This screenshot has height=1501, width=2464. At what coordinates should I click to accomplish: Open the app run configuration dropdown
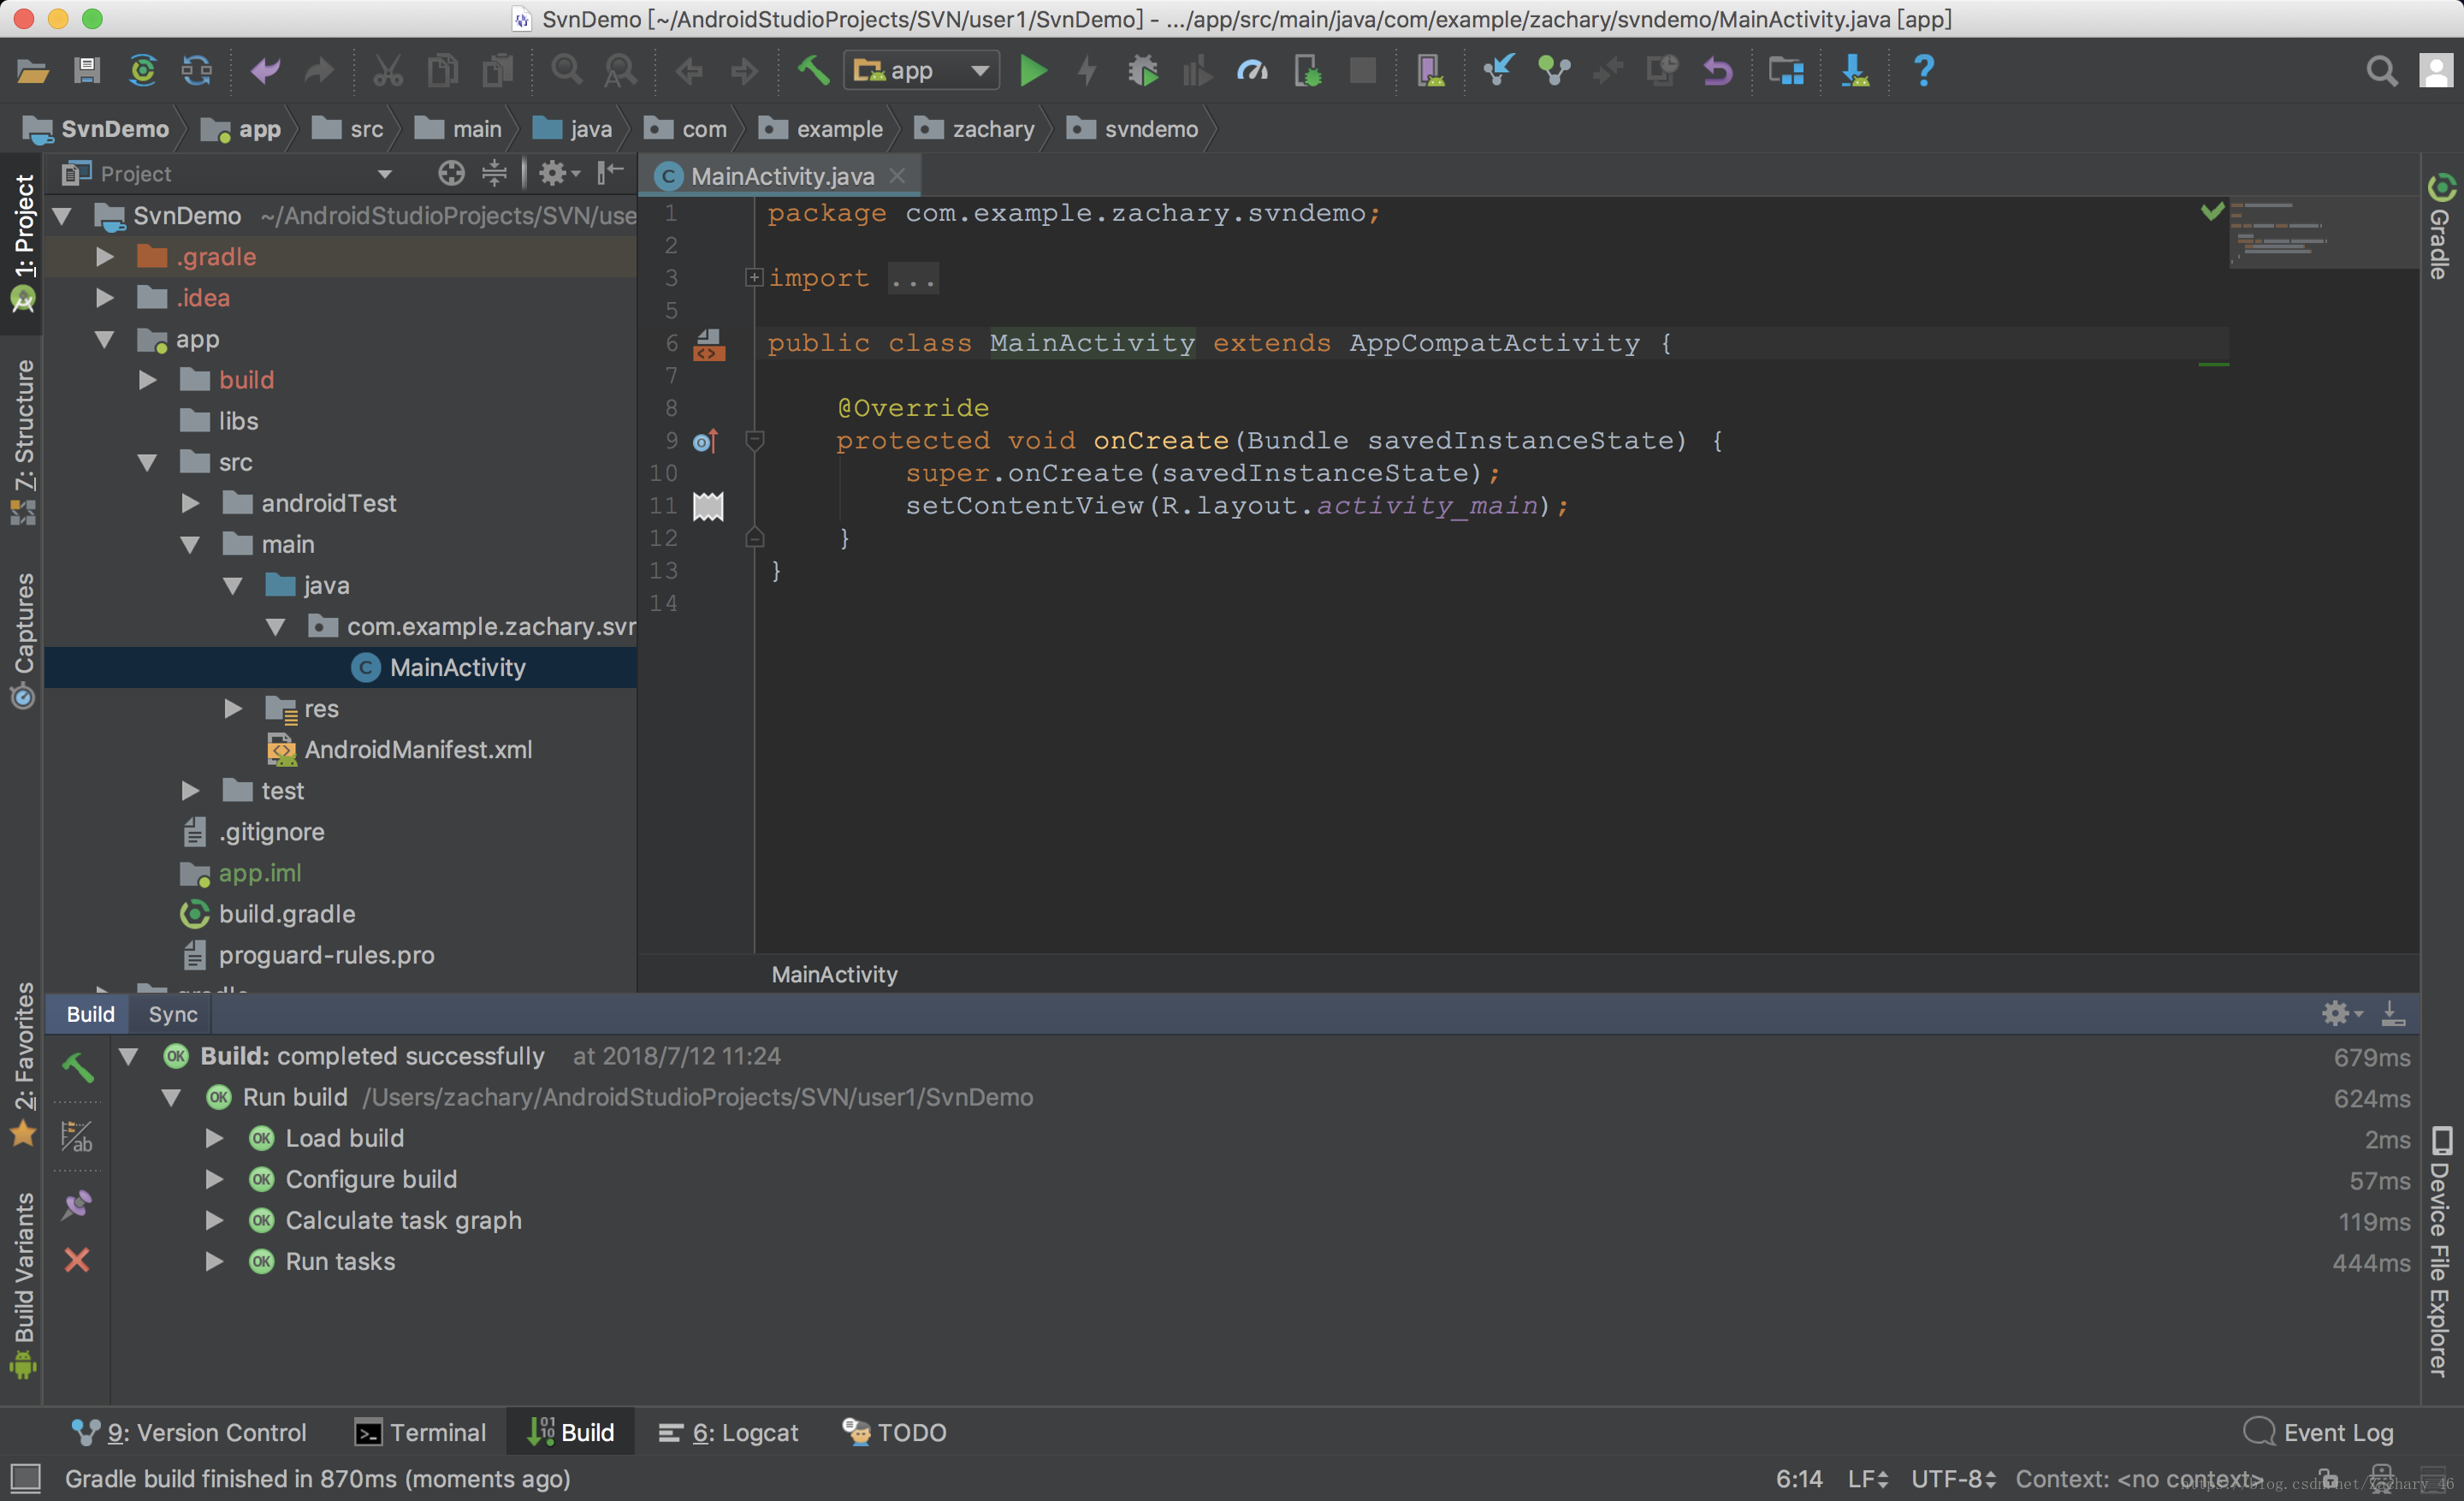tap(920, 71)
